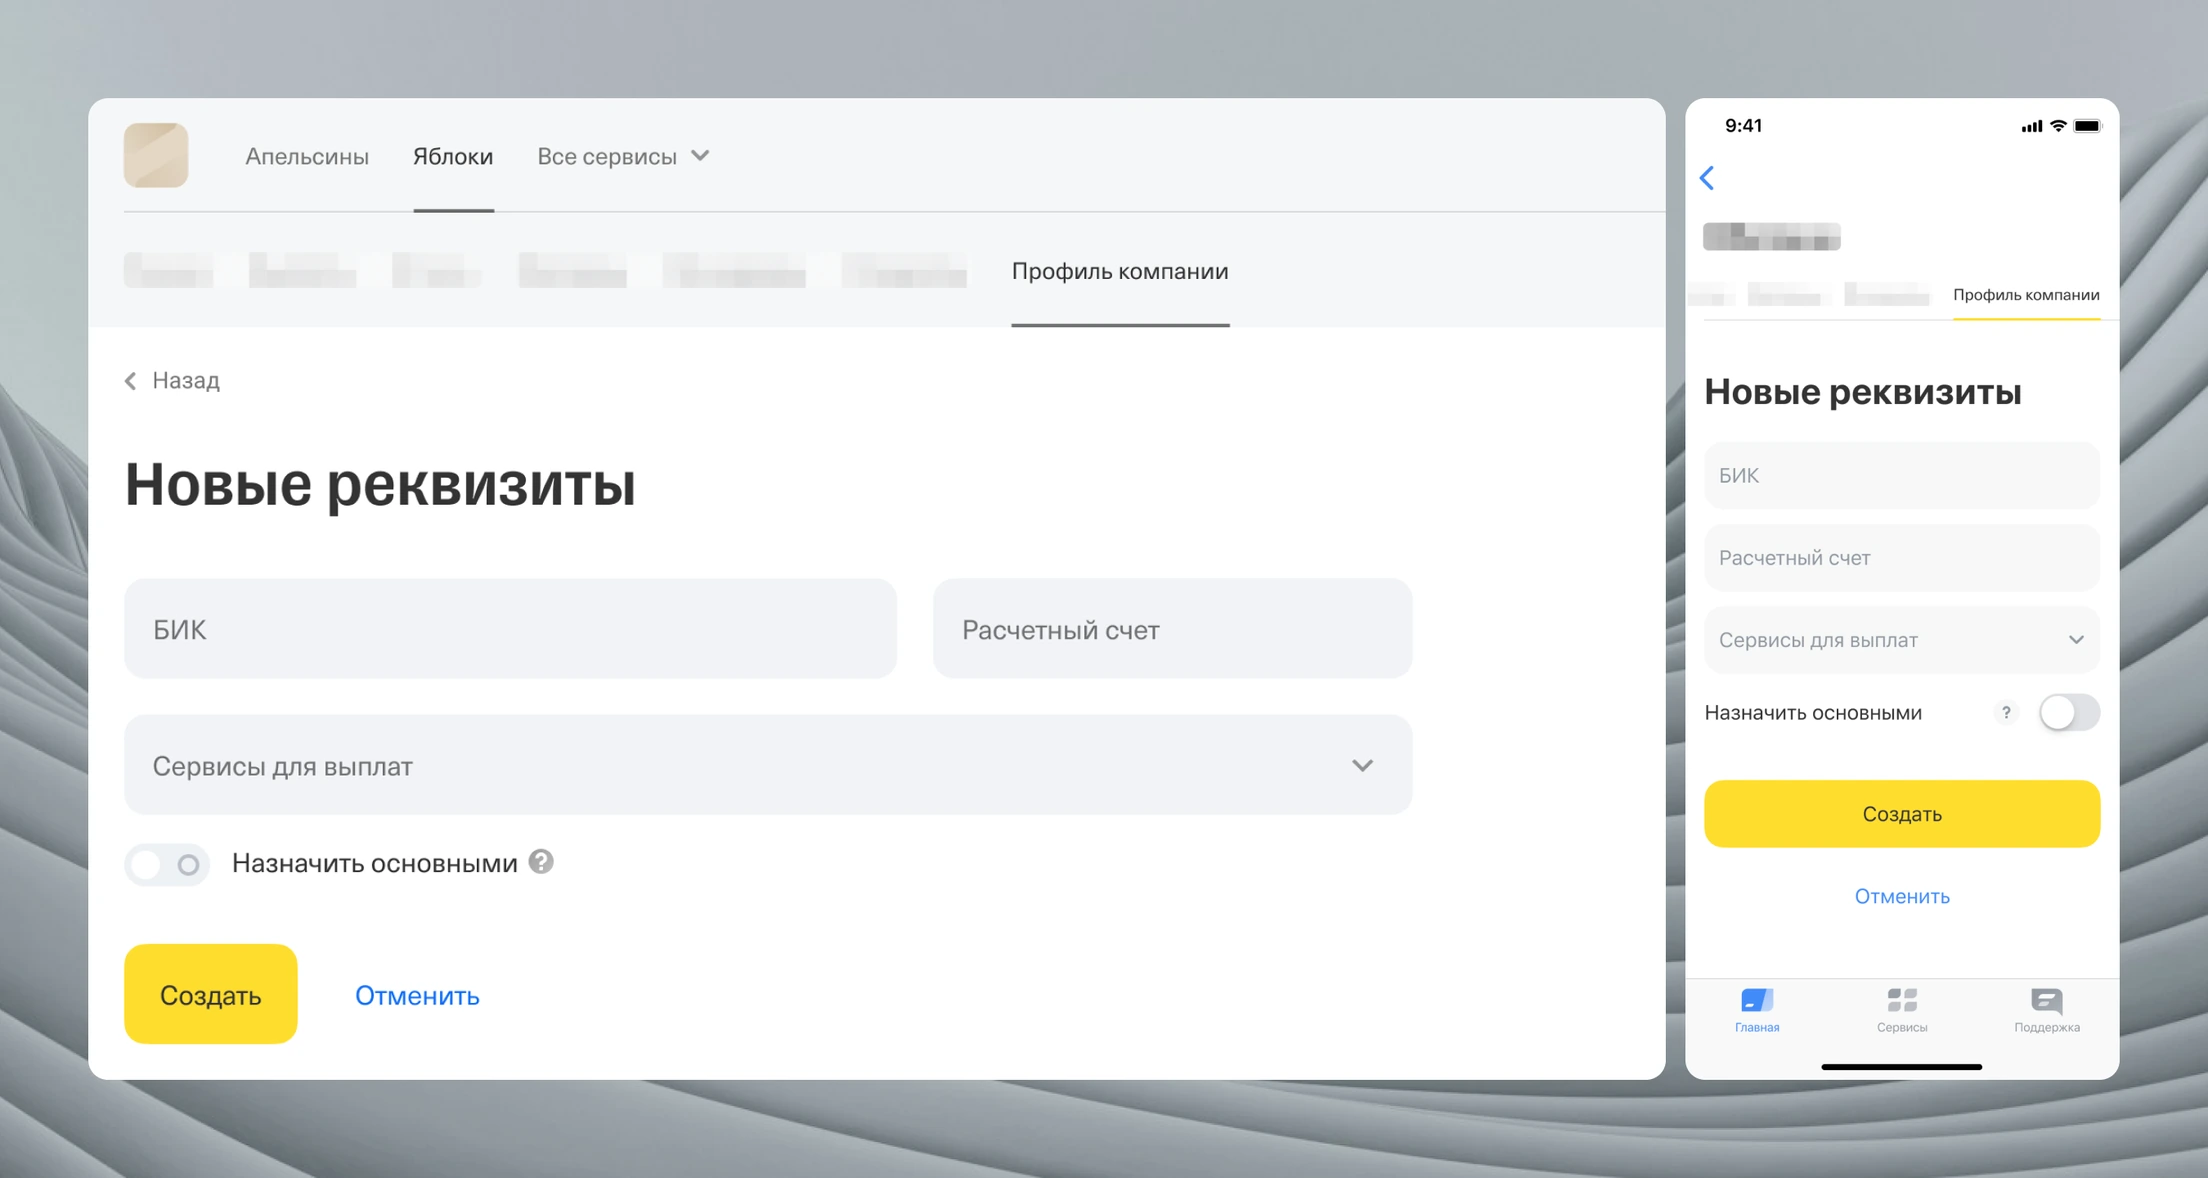
Task: Tap mobile Отменить link
Action: [x=1902, y=896]
